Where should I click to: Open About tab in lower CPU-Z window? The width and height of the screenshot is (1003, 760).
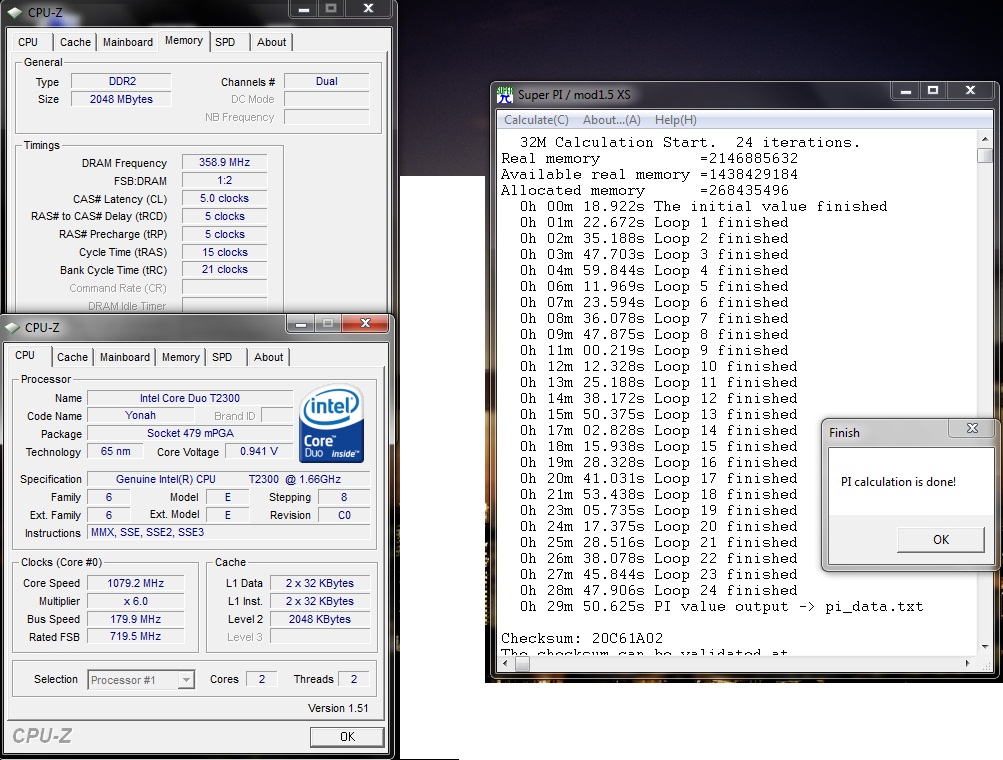269,357
